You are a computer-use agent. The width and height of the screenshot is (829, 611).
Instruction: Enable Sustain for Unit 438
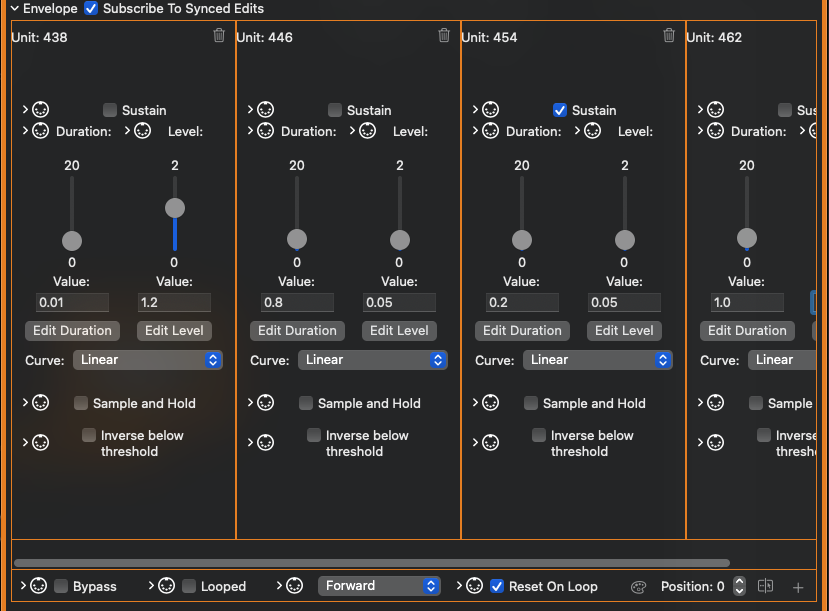110,110
